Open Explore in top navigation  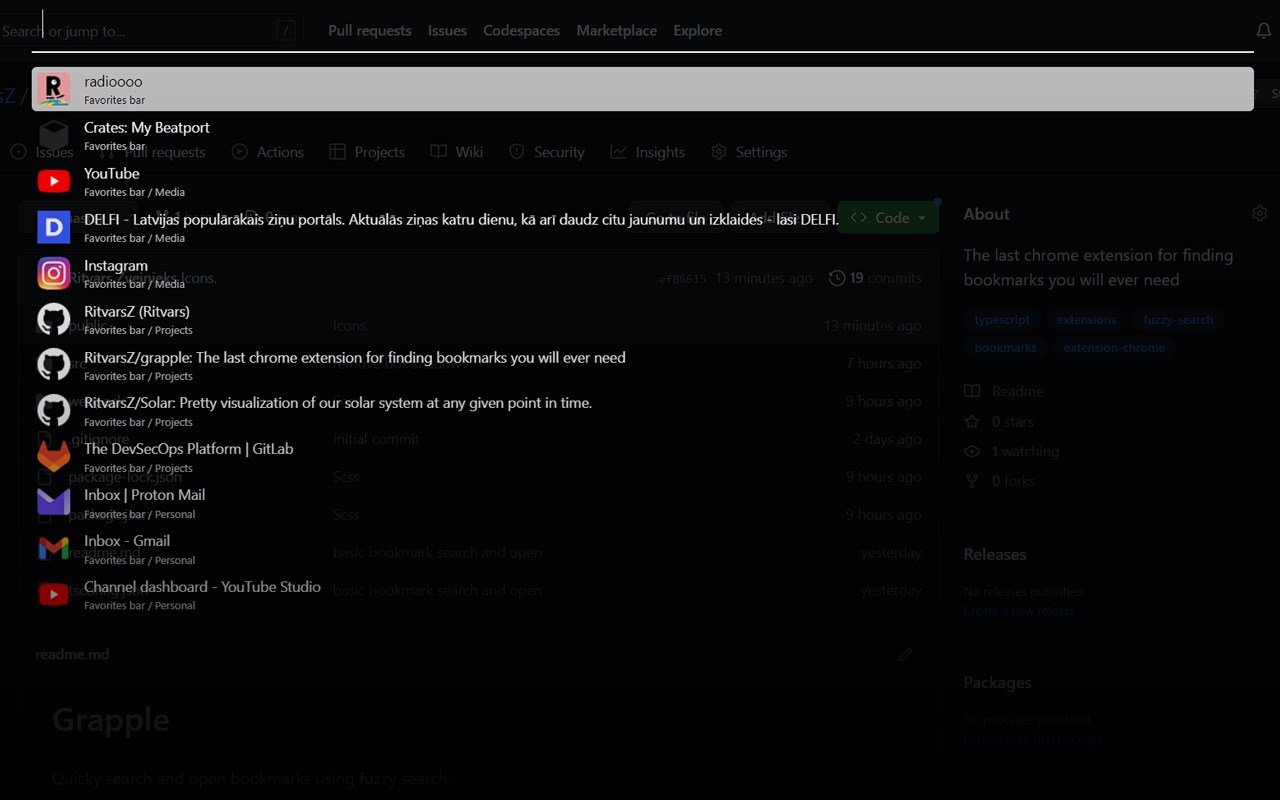698,31
